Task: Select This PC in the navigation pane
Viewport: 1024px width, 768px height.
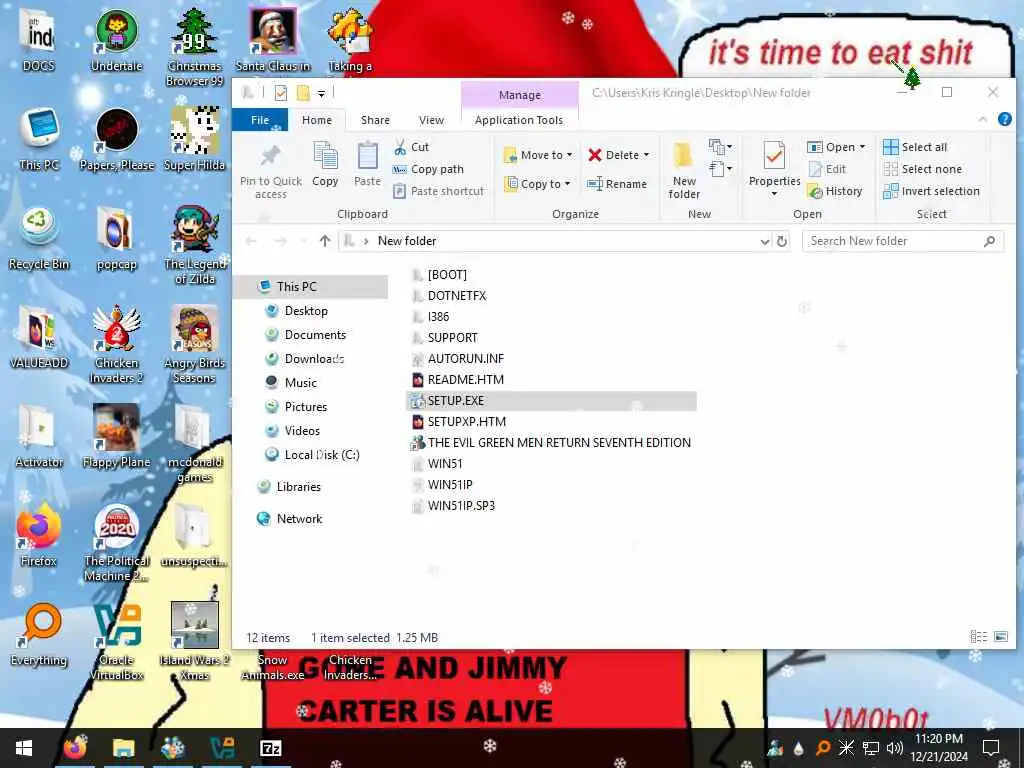Action: 313,287
